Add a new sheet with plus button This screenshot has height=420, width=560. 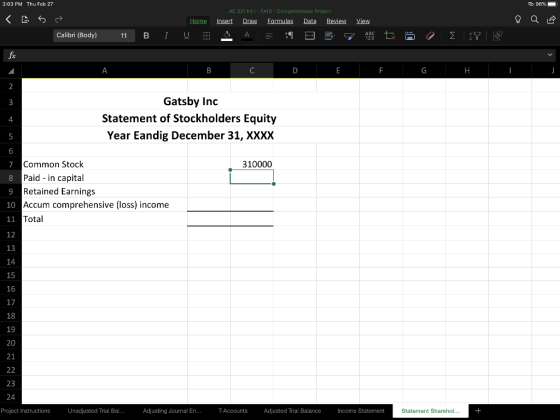coord(478,411)
